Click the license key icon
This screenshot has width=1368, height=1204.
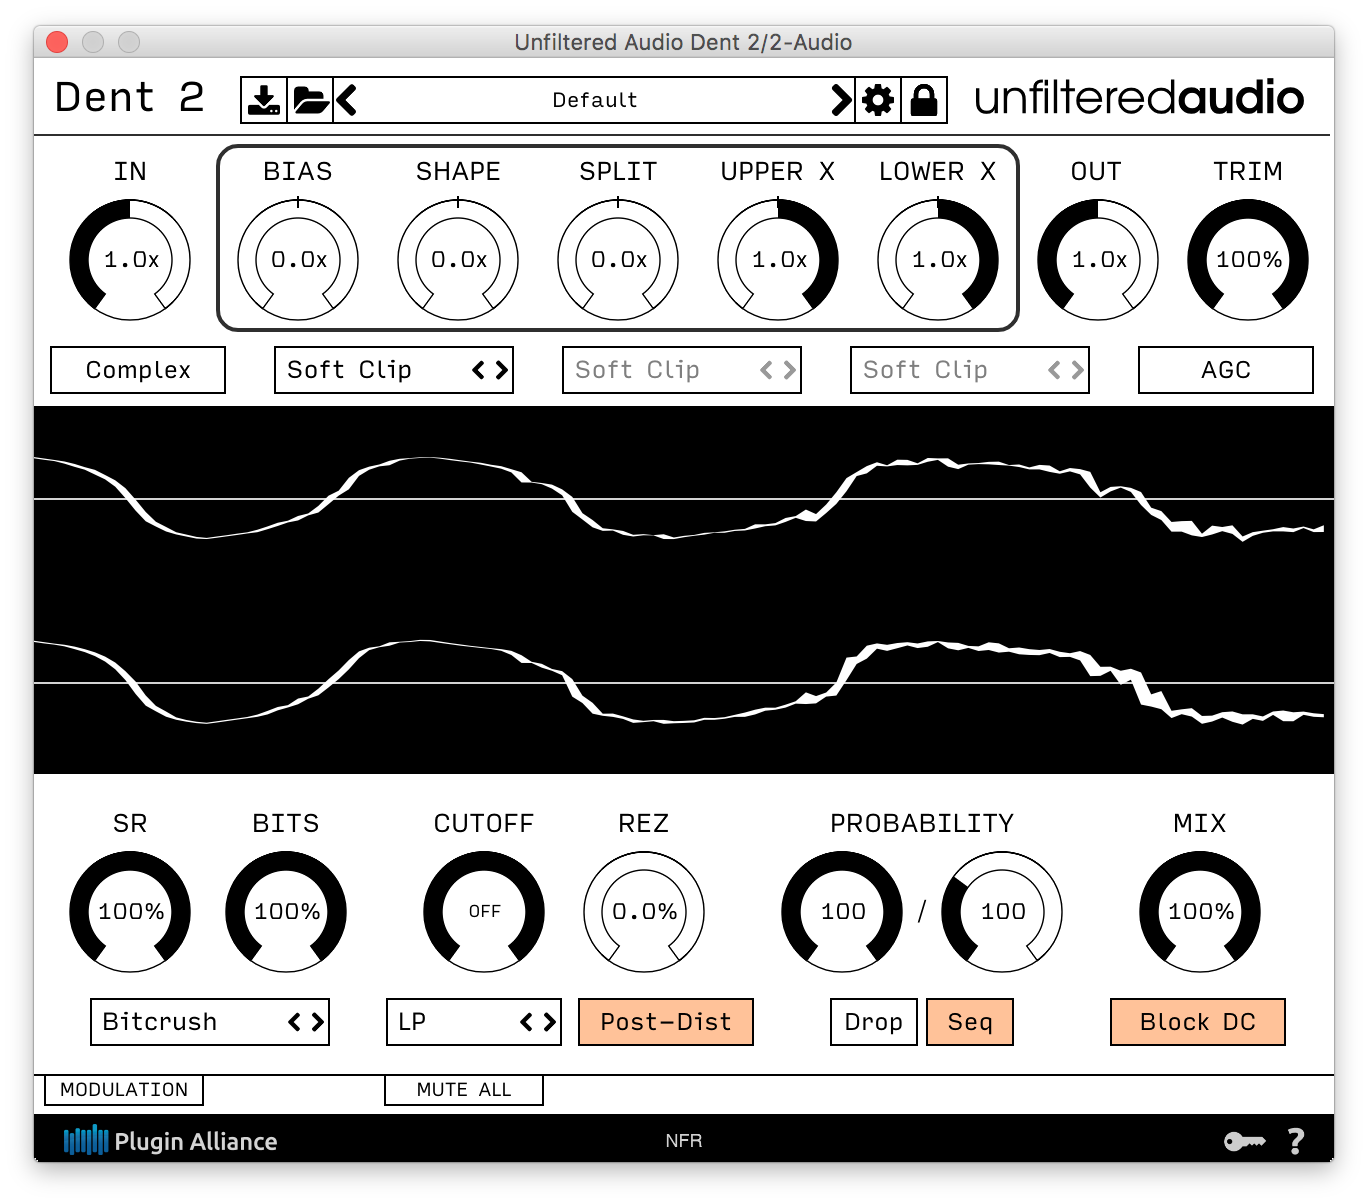(1244, 1141)
